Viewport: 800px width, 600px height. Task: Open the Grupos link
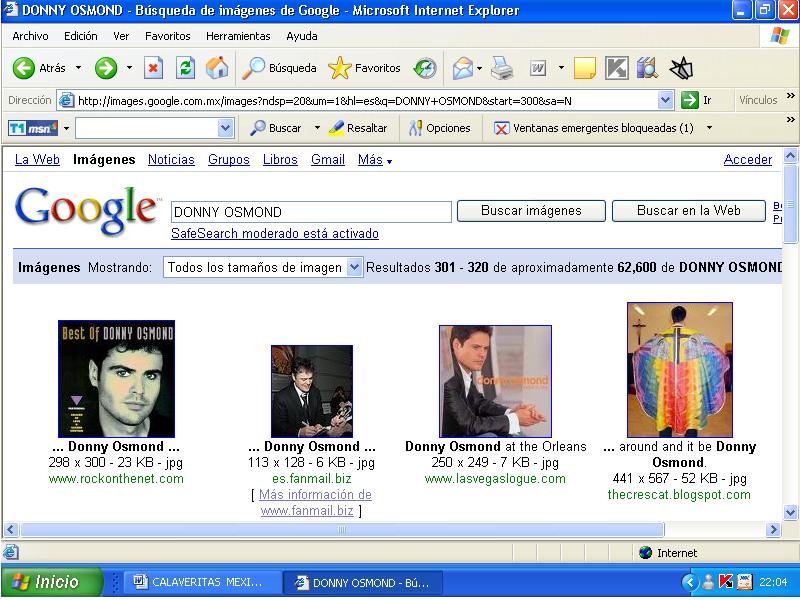point(229,160)
